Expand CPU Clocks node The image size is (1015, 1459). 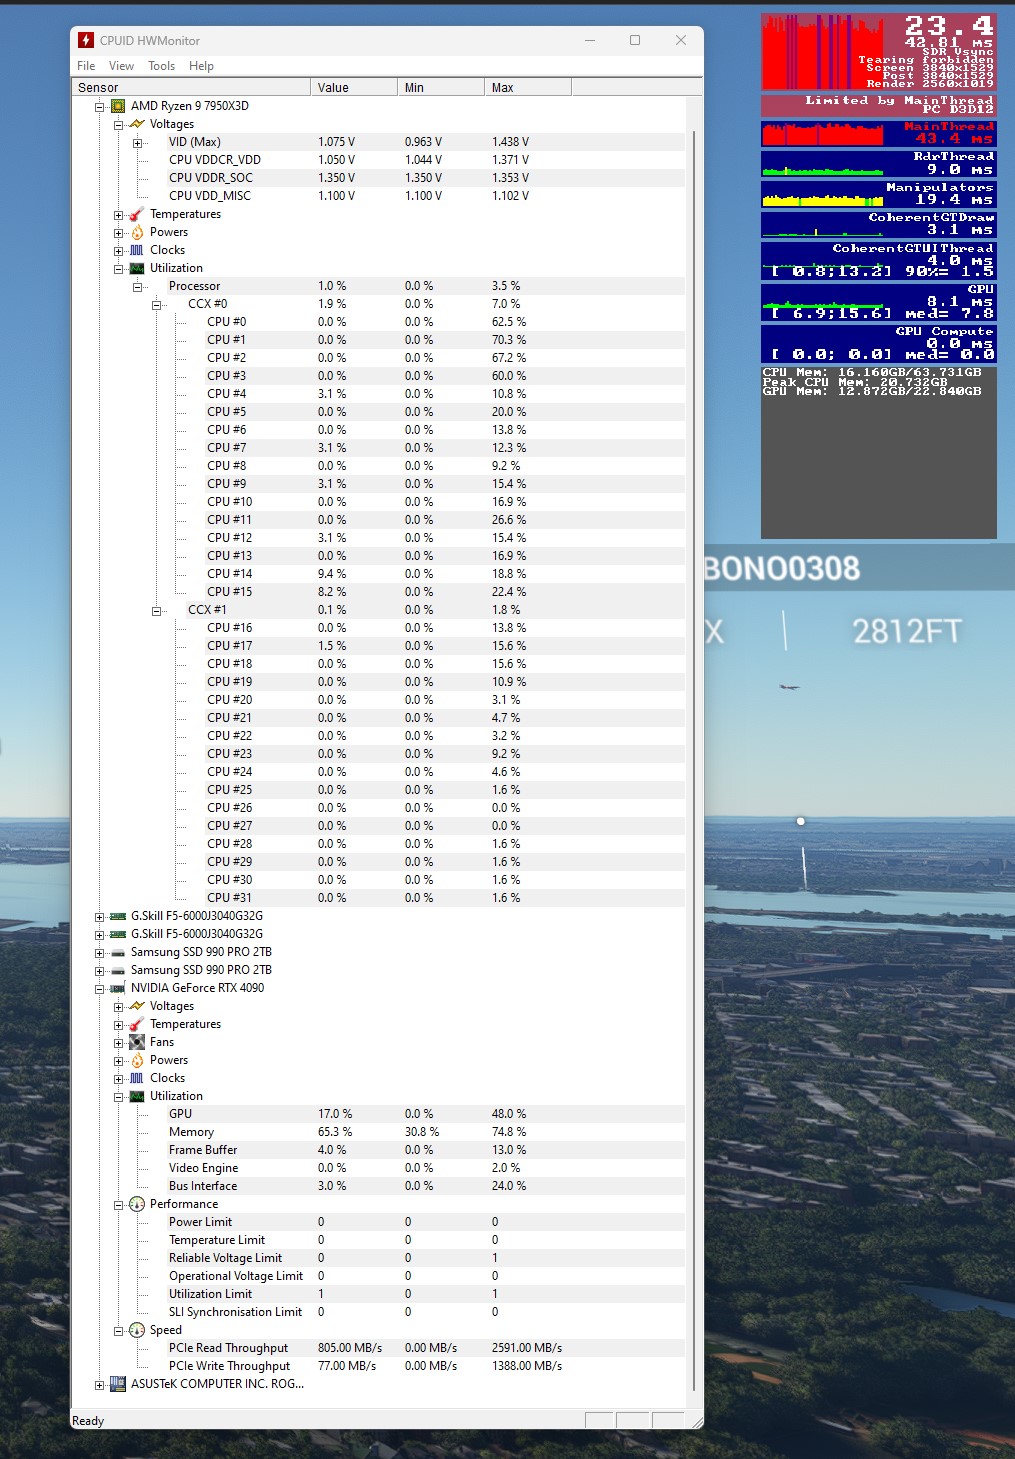(x=118, y=250)
